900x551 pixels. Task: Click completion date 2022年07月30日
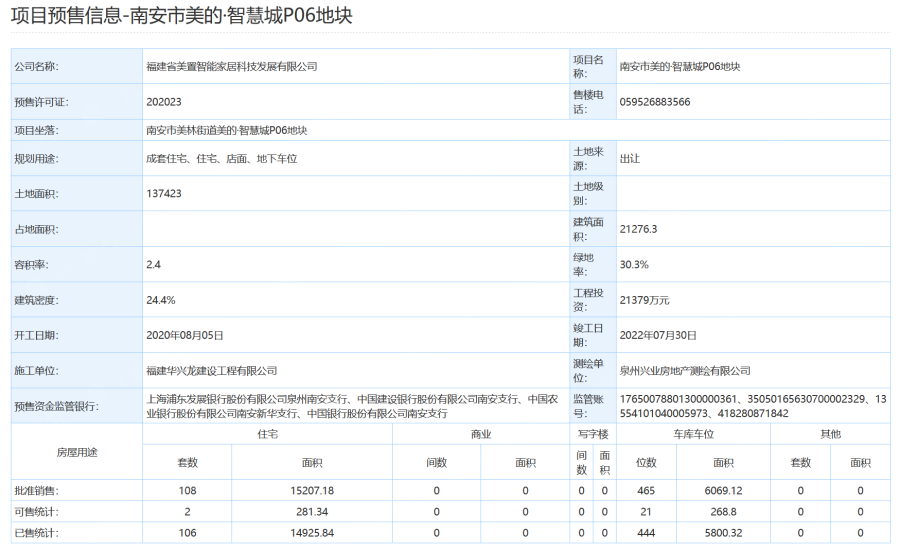point(658,335)
